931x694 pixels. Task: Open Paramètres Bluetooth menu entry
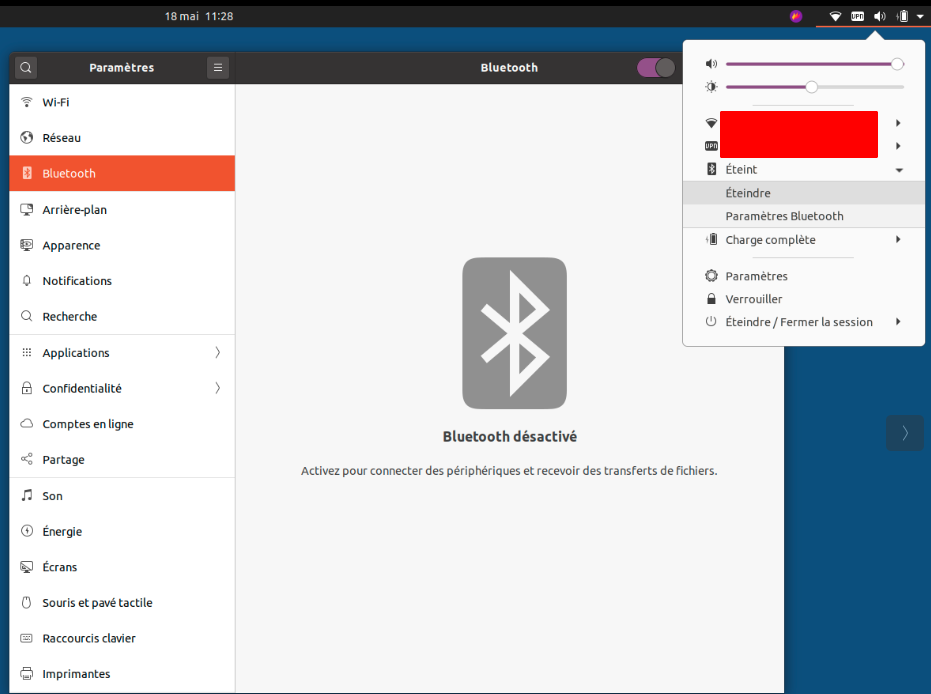point(804,216)
